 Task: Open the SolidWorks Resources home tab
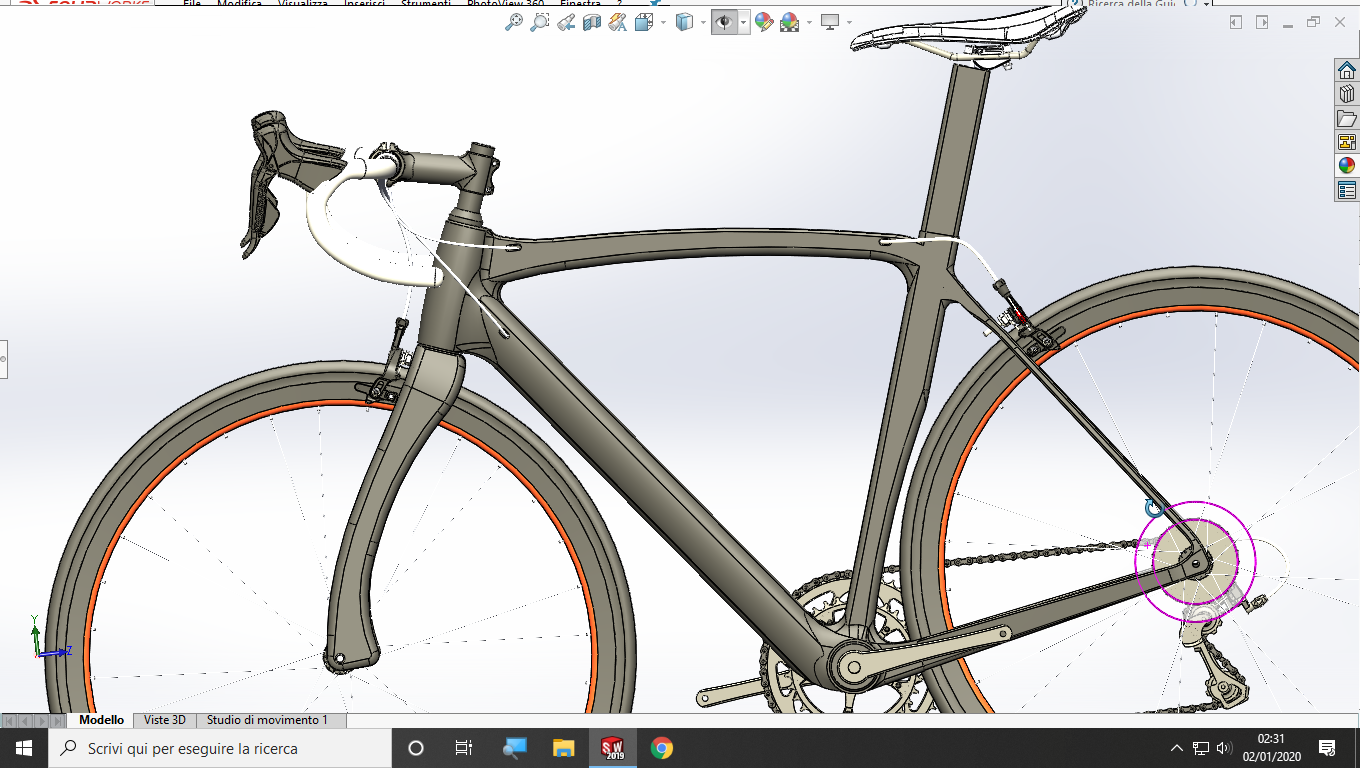pyautogui.click(x=1347, y=70)
